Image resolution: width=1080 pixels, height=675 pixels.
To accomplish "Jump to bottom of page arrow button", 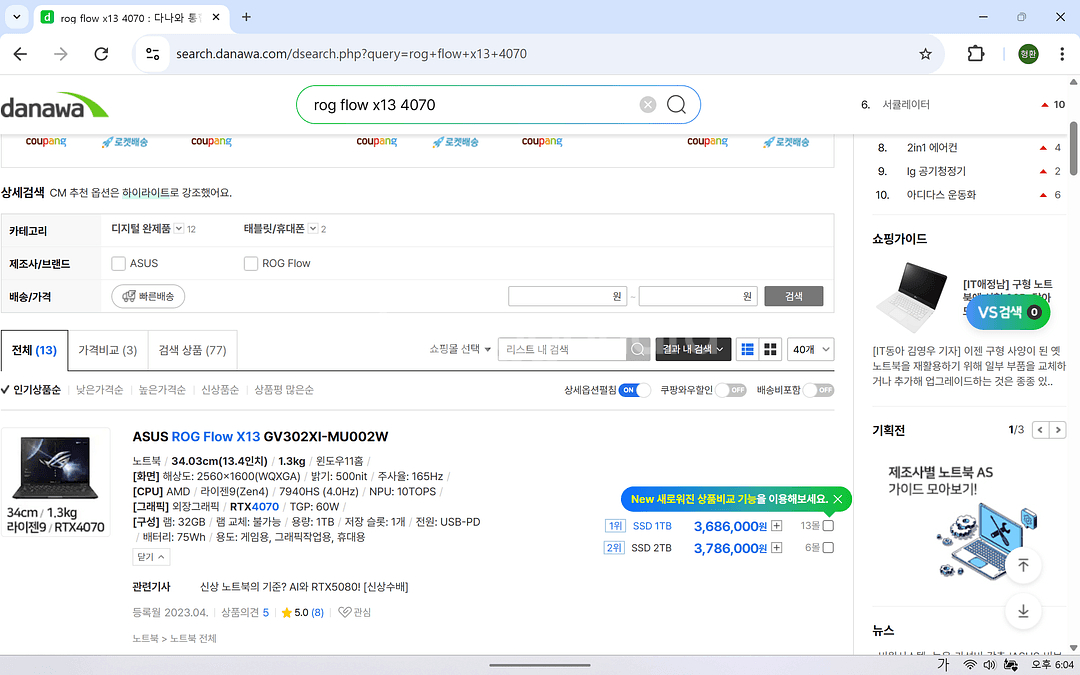I will 1023,611.
